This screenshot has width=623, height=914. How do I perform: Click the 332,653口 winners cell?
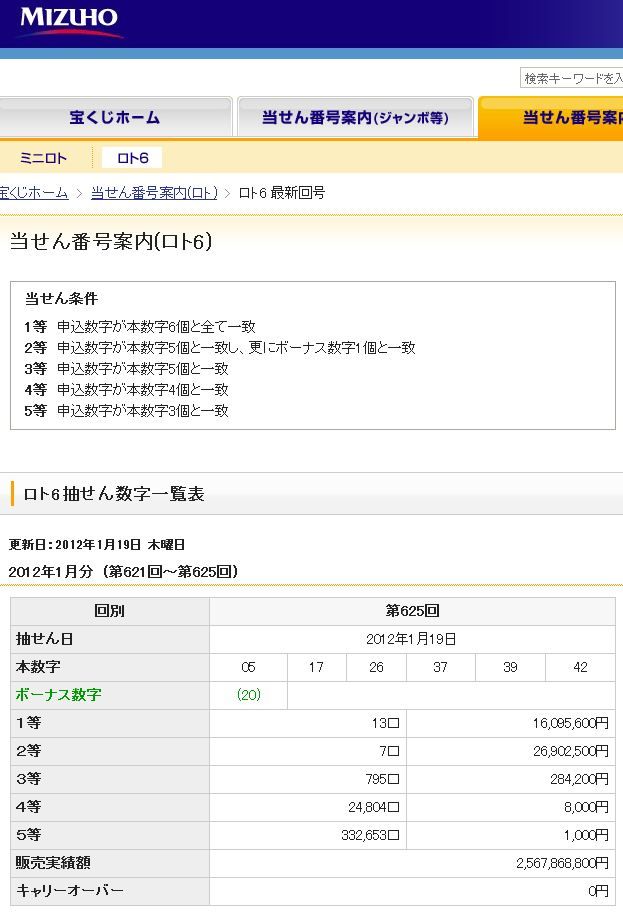tap(308, 835)
